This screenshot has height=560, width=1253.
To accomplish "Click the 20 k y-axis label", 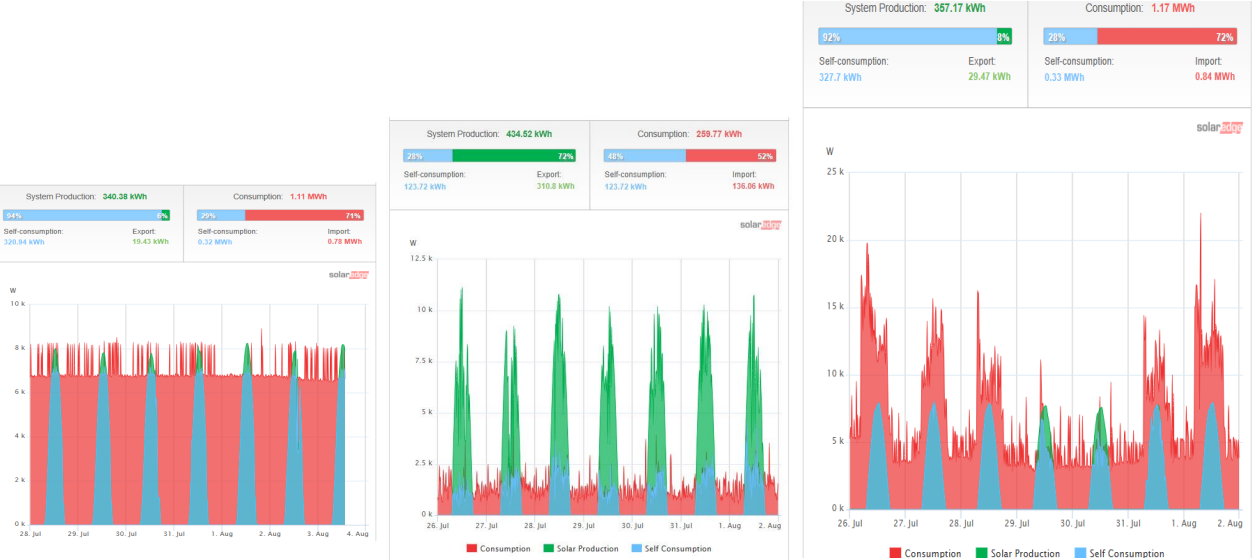I will 835,239.
